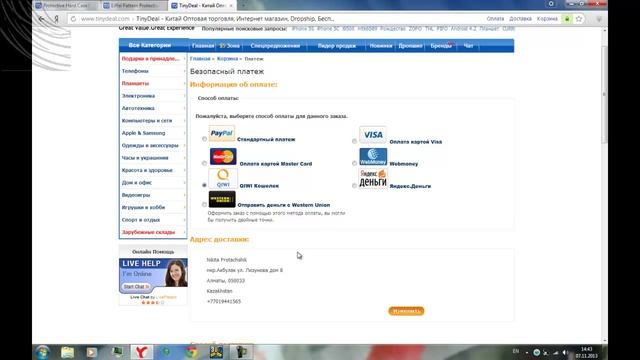Image resolution: width=640 pixels, height=360 pixels.
Task: Click the Яндекс.Деньги logo
Action: click(x=373, y=178)
